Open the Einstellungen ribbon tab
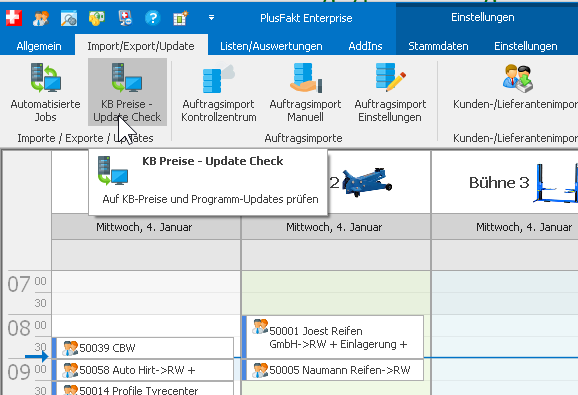Viewport: 578px width, 395px height. pyautogui.click(x=526, y=46)
